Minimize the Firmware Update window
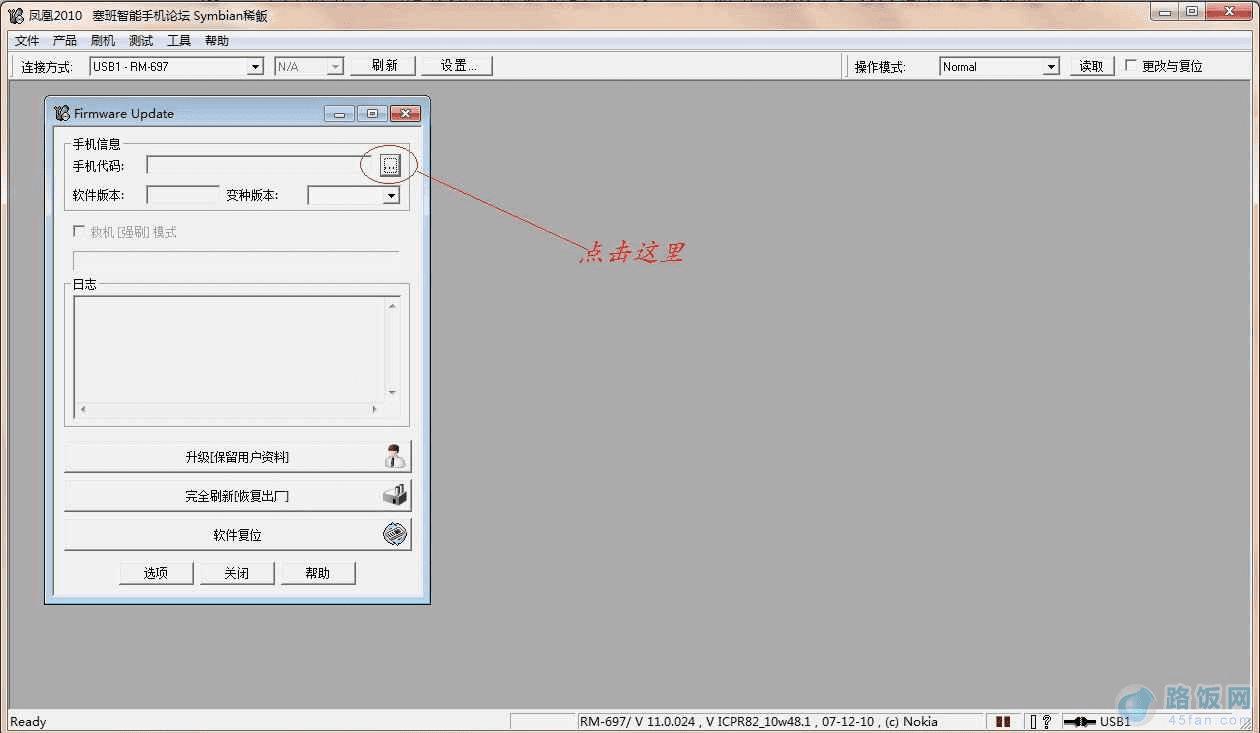Image resolution: width=1260 pixels, height=733 pixels. coord(339,114)
